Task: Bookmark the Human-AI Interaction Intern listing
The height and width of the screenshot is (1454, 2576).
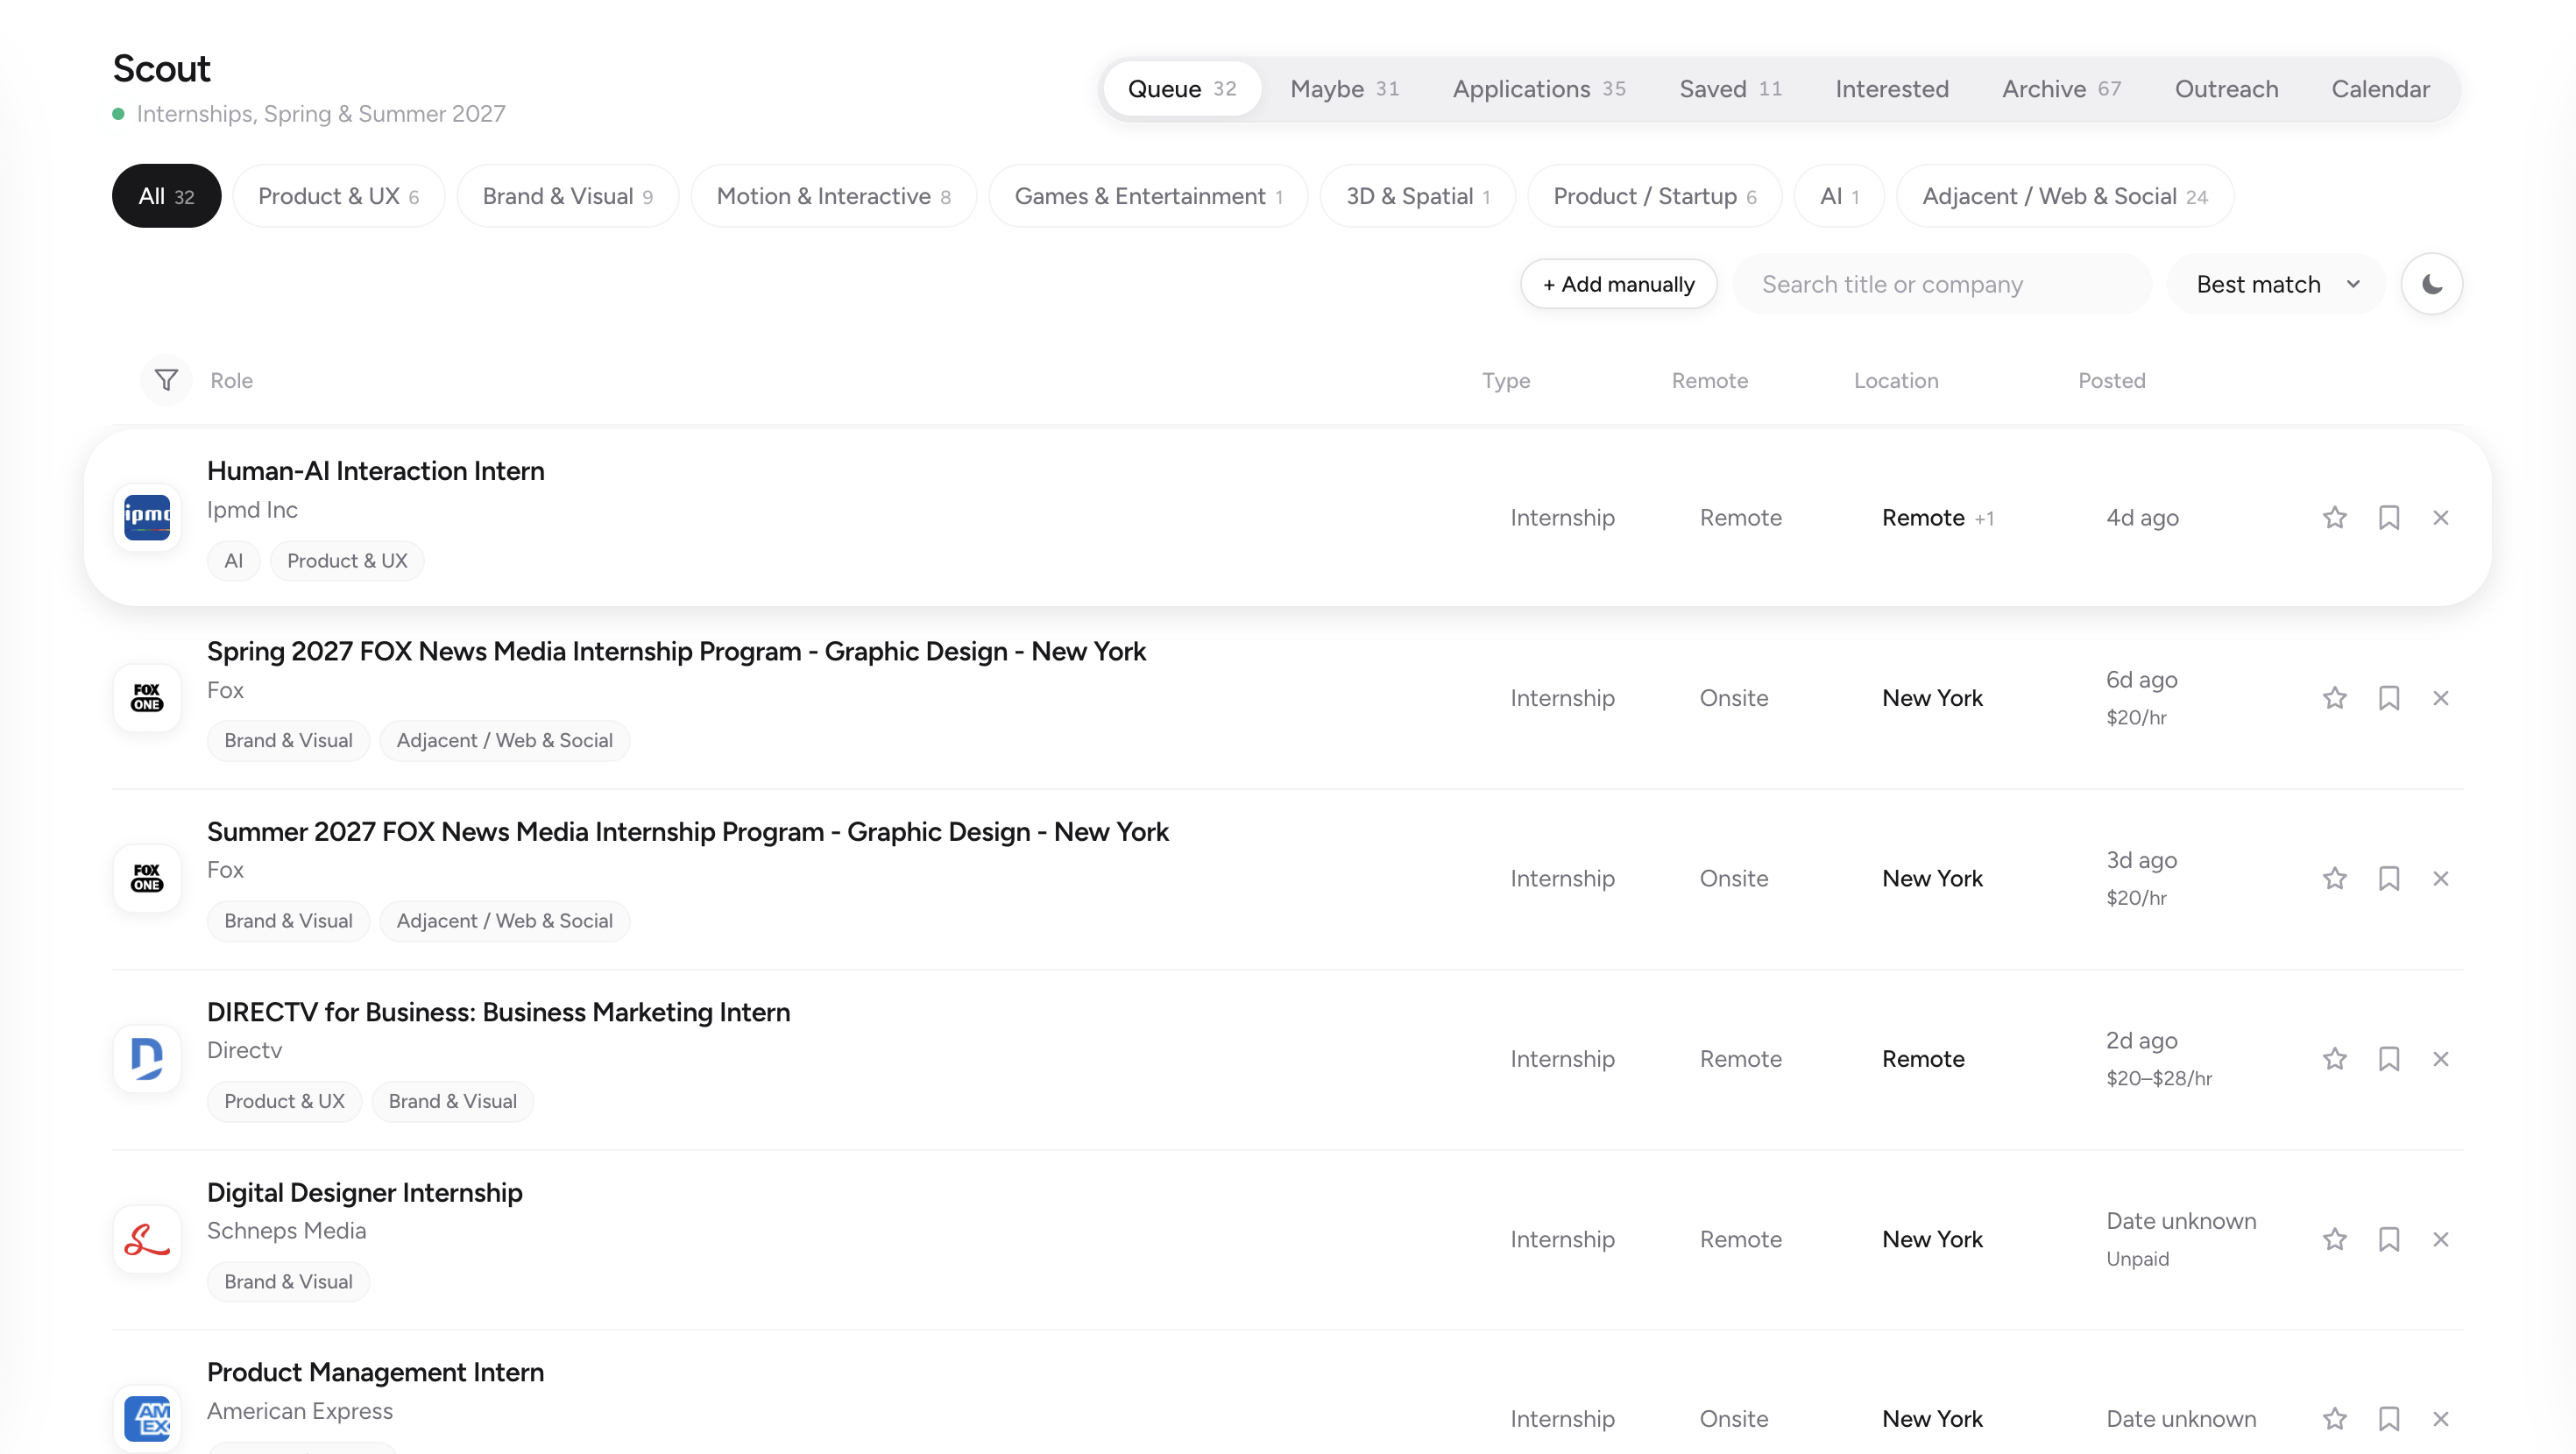Action: pos(2389,517)
